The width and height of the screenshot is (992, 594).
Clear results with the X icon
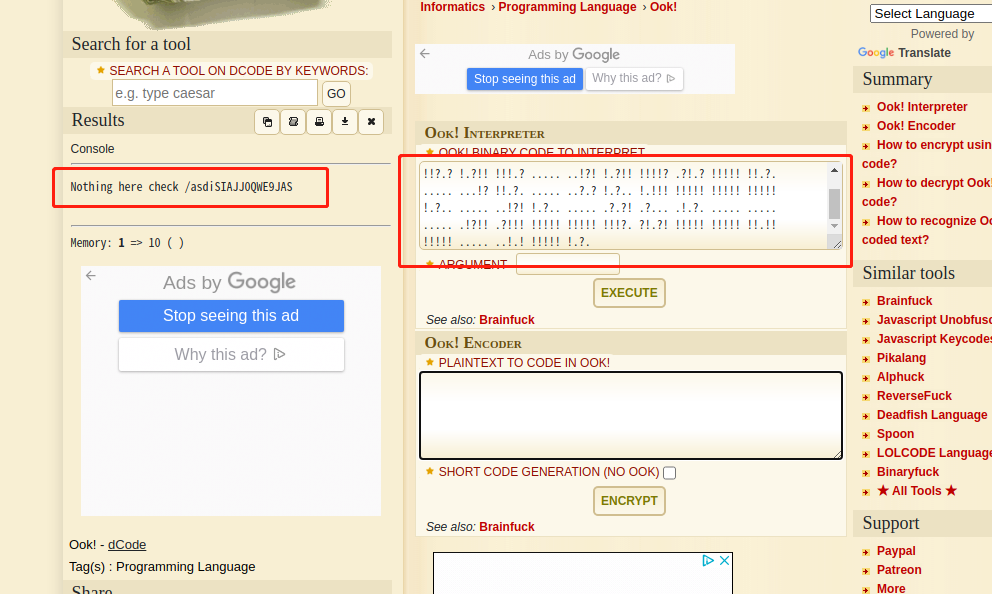point(371,121)
